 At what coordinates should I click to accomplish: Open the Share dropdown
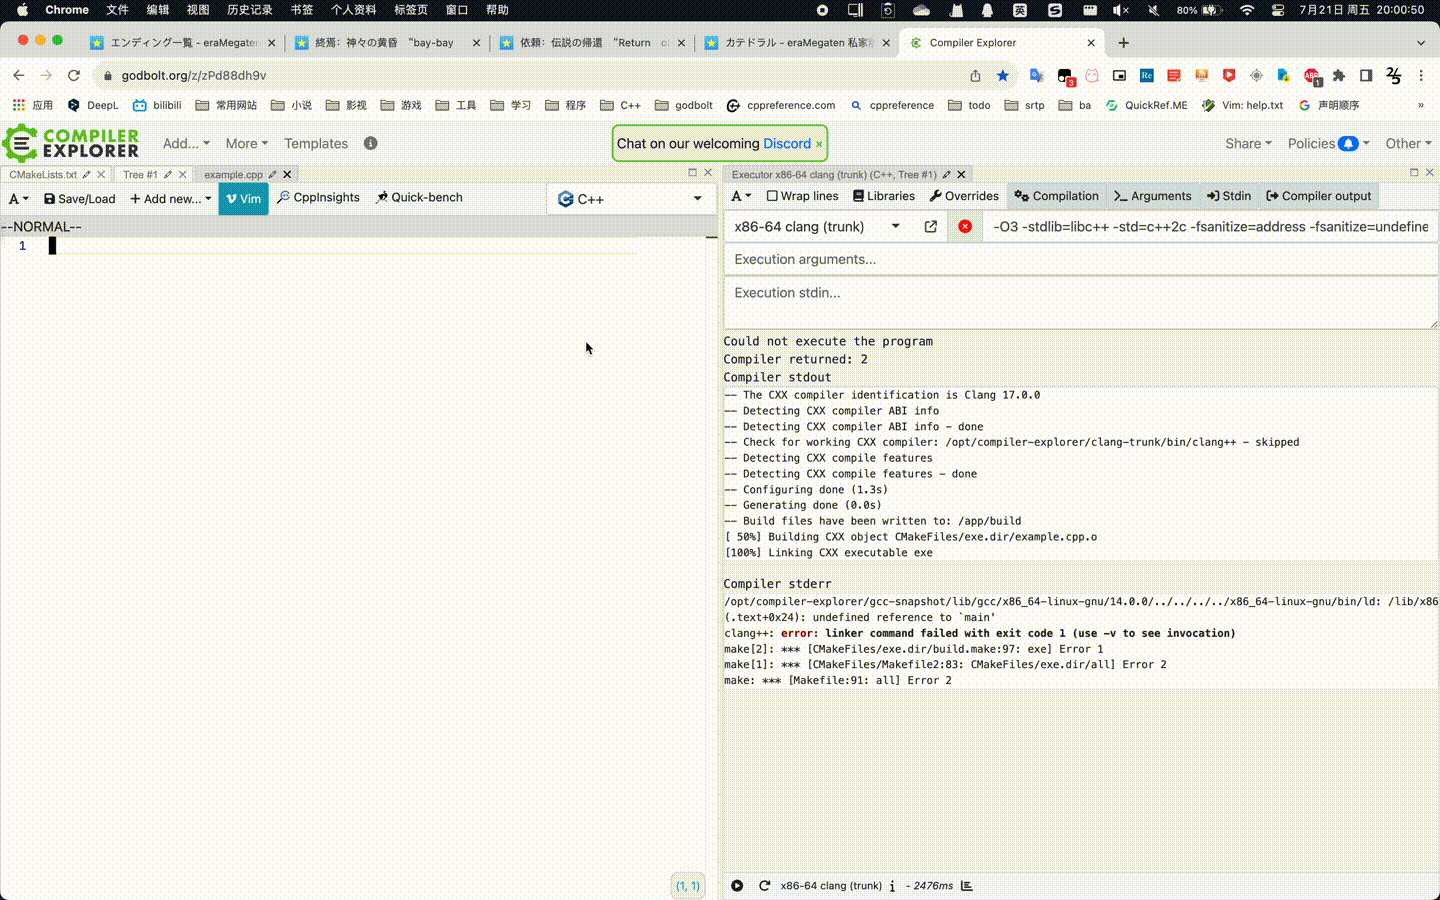1248,143
